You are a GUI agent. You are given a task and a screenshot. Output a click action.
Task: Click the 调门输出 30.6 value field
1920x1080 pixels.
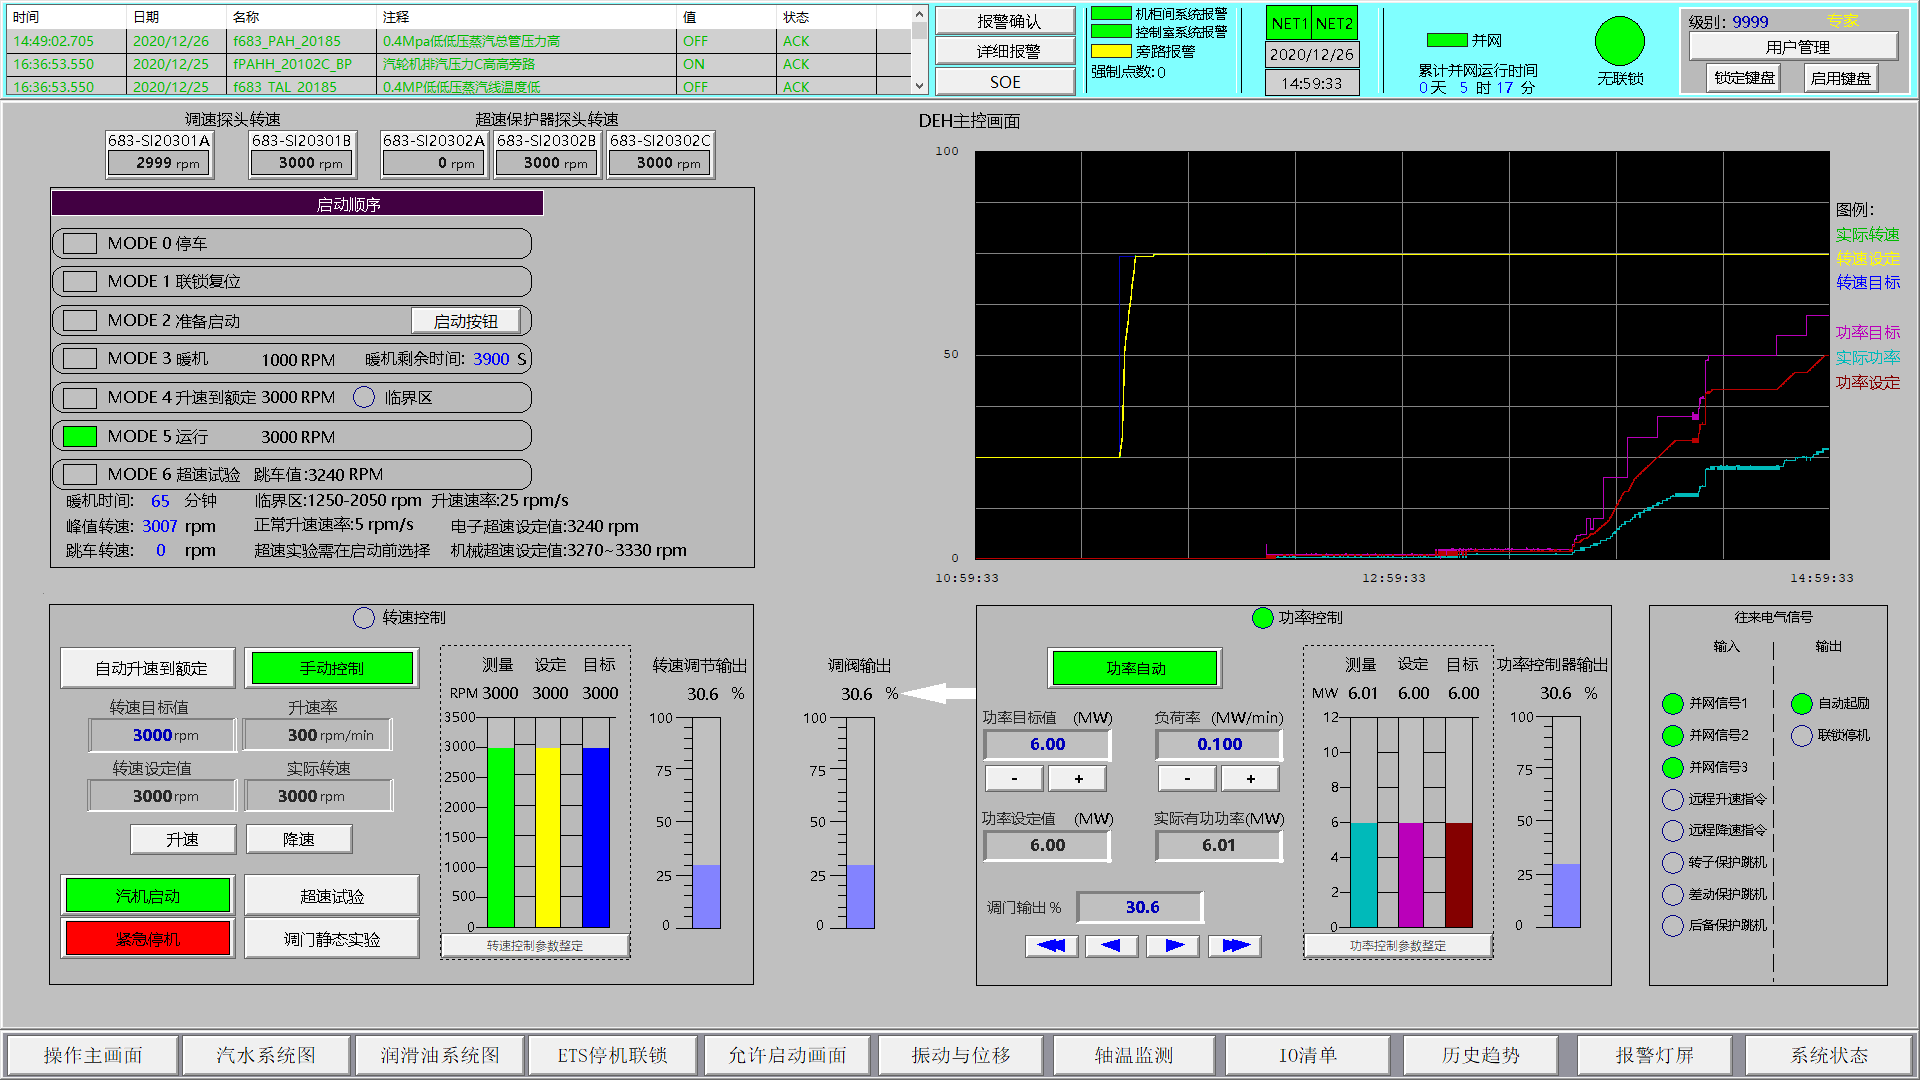pyautogui.click(x=1141, y=907)
